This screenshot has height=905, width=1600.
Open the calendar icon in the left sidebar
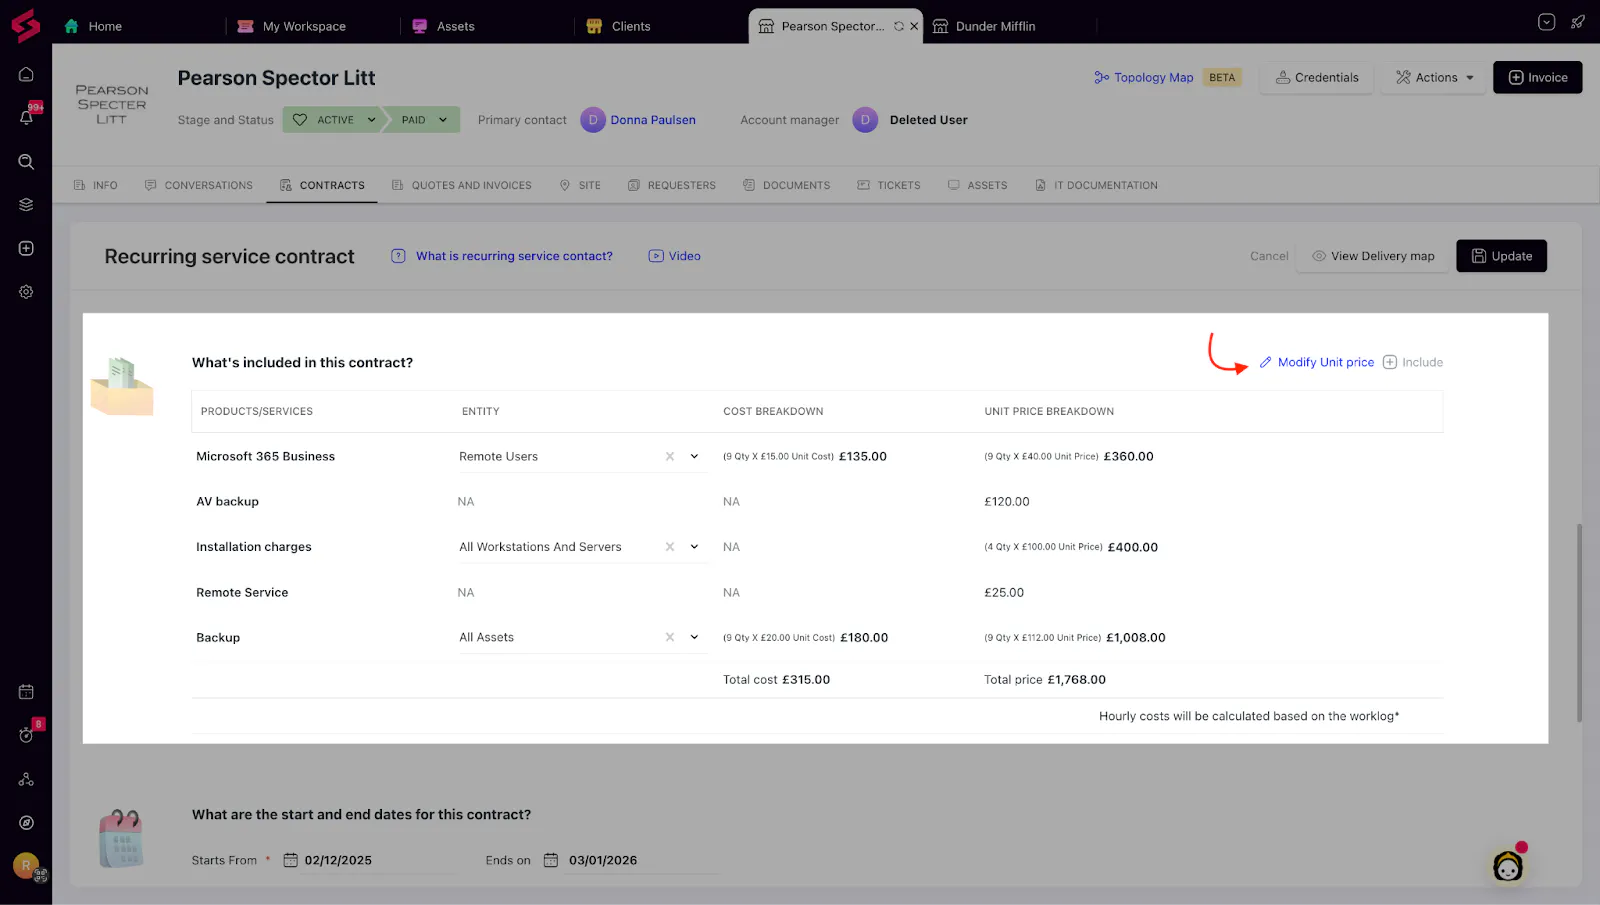click(x=26, y=692)
